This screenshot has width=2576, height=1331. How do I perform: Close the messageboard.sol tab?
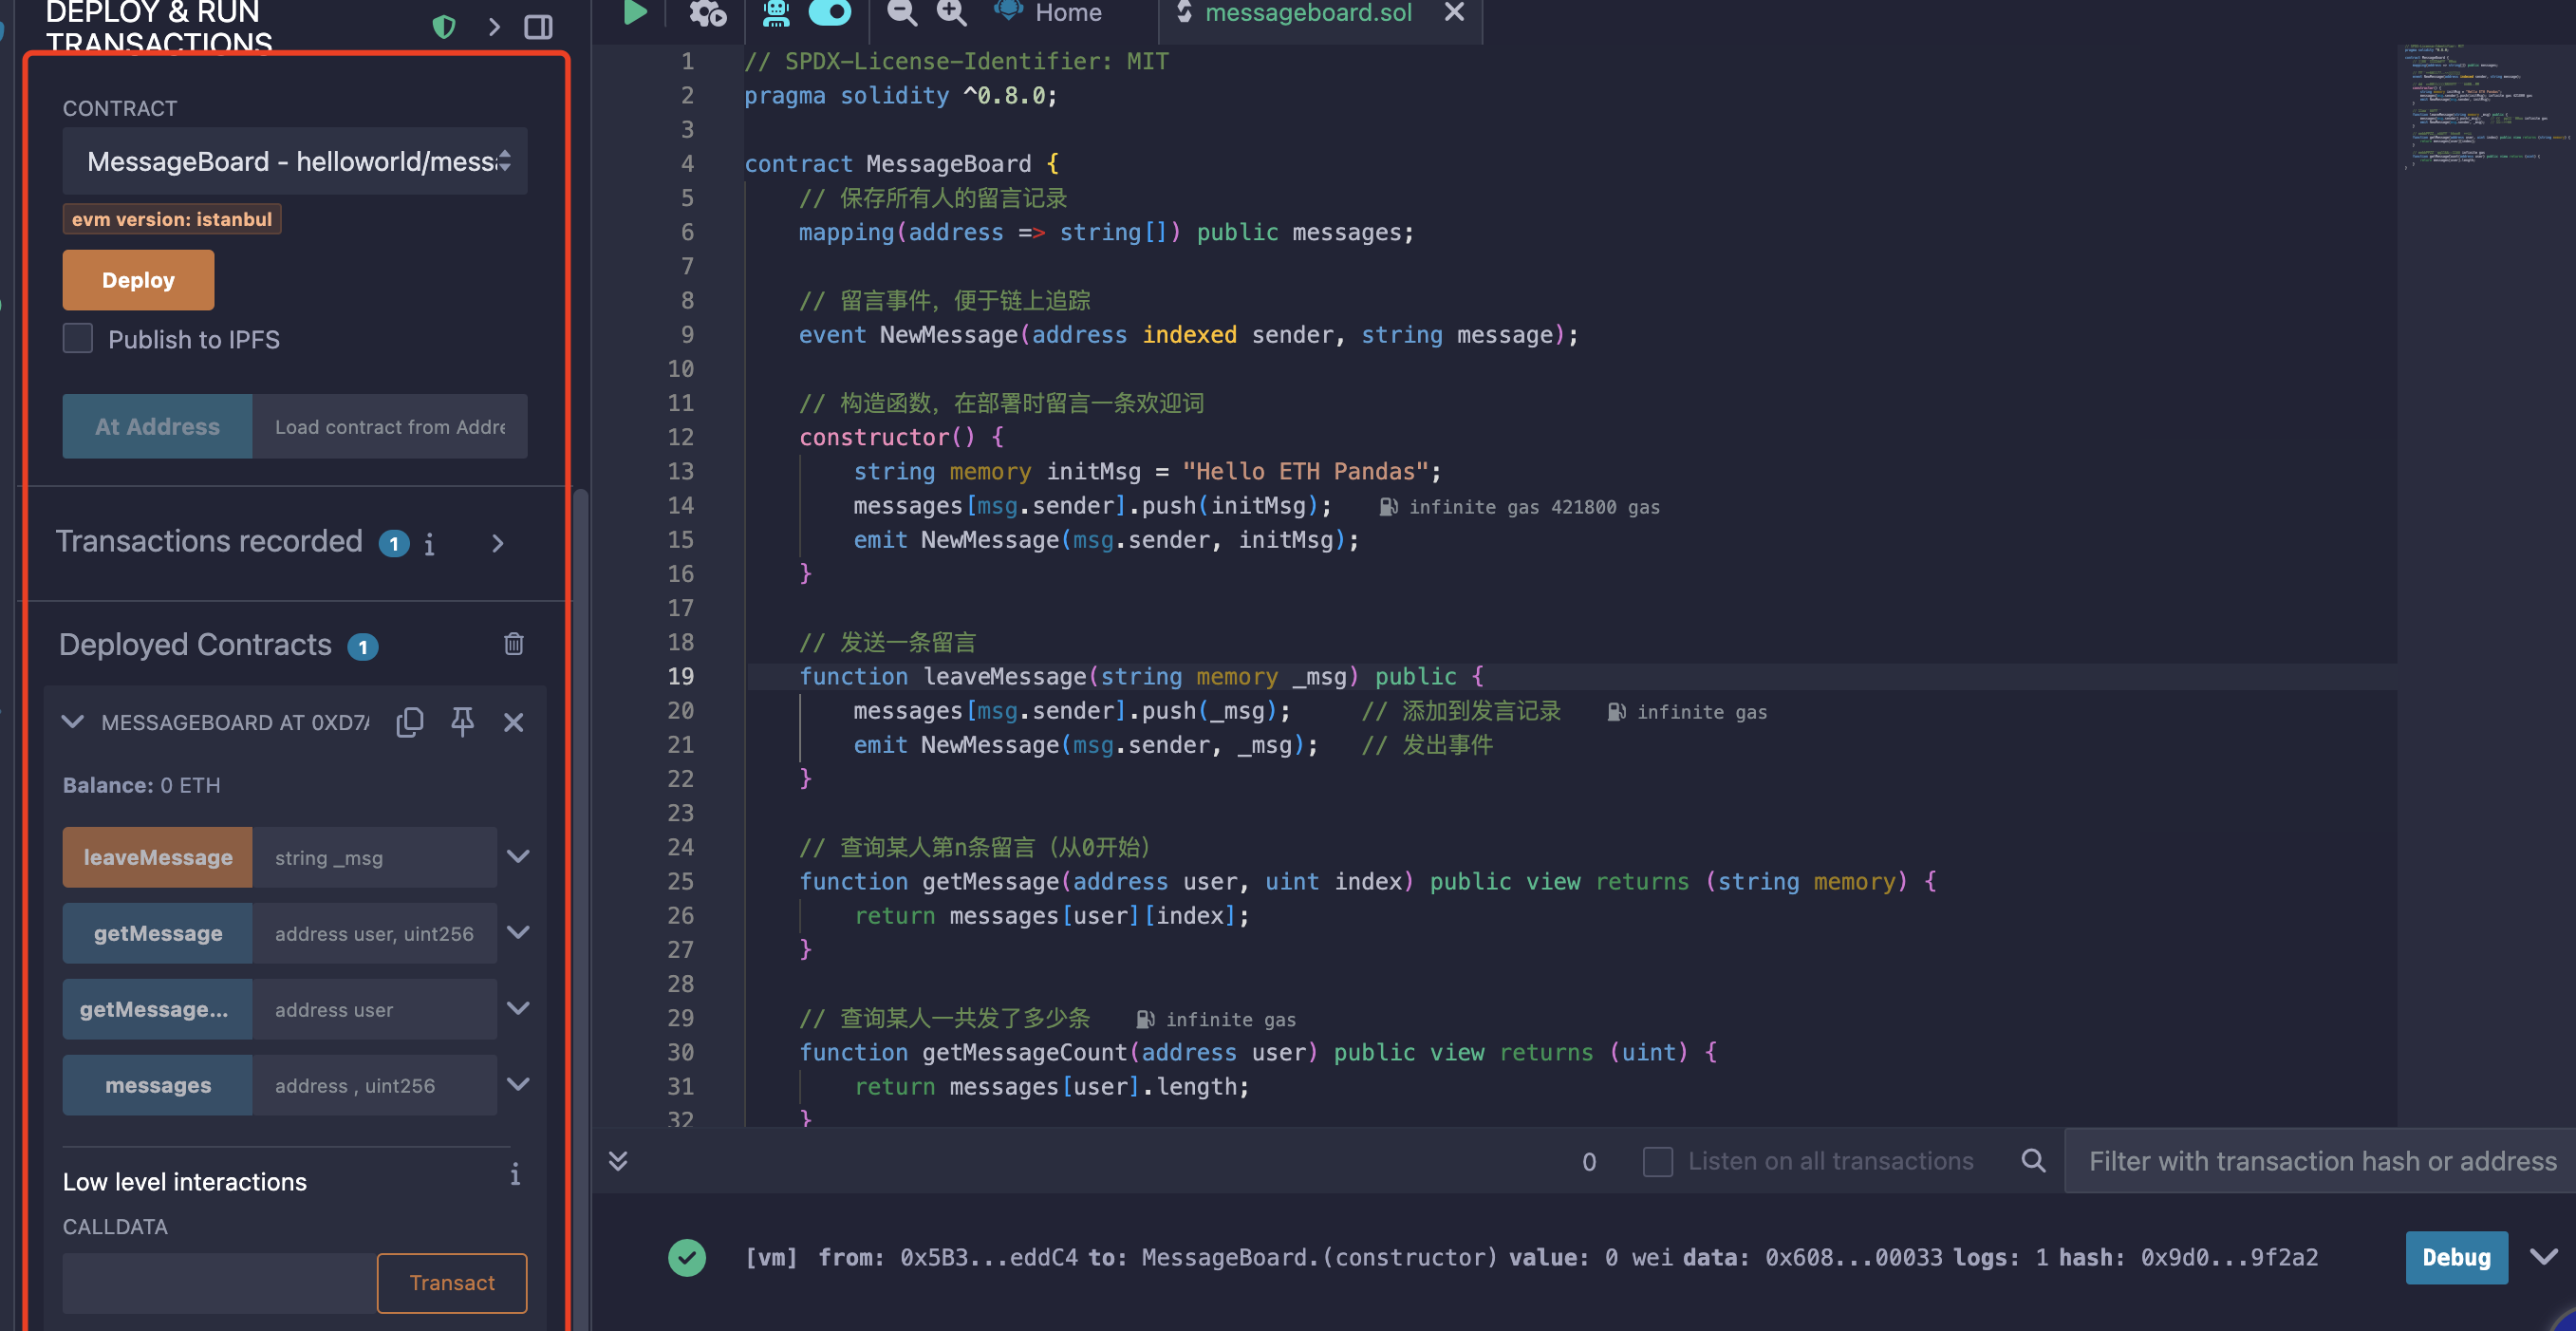[x=1454, y=12]
